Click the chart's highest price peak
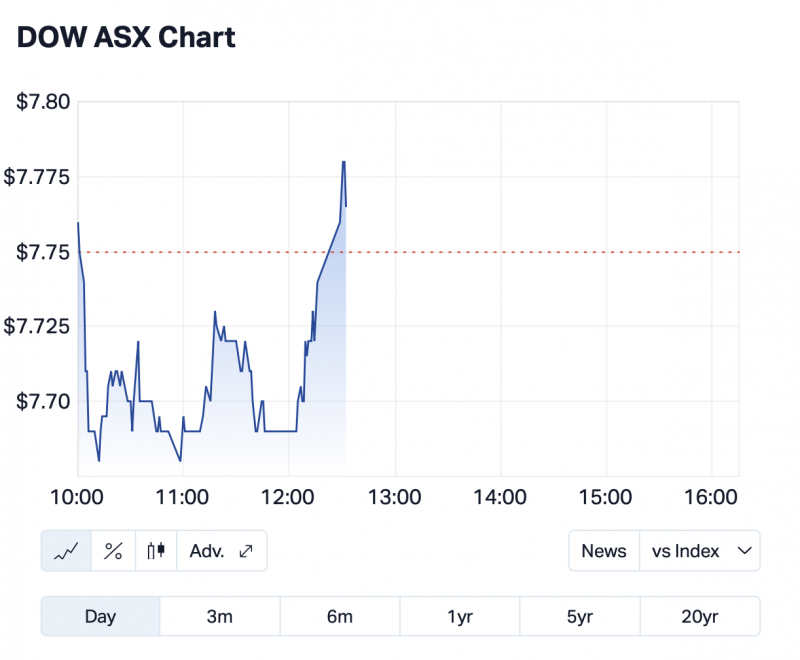Screen dimensions: 800x660 point(344,162)
